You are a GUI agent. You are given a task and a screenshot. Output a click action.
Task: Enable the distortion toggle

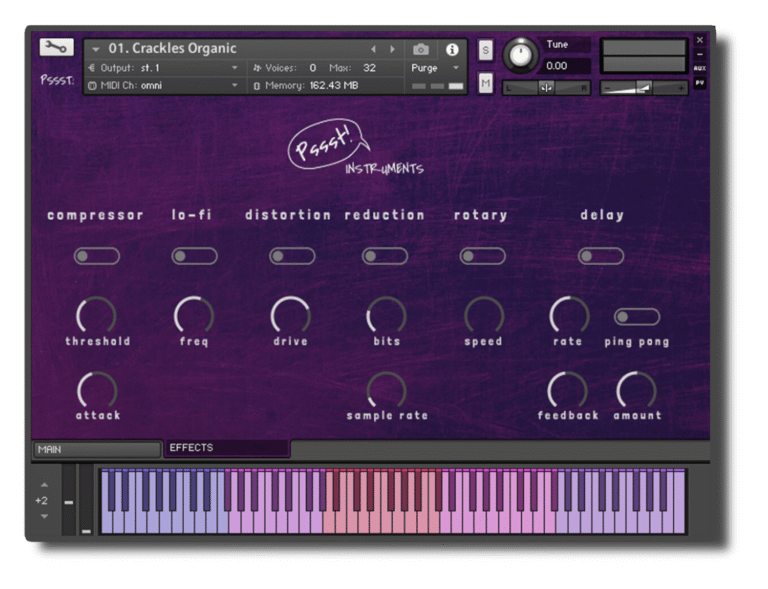point(292,256)
